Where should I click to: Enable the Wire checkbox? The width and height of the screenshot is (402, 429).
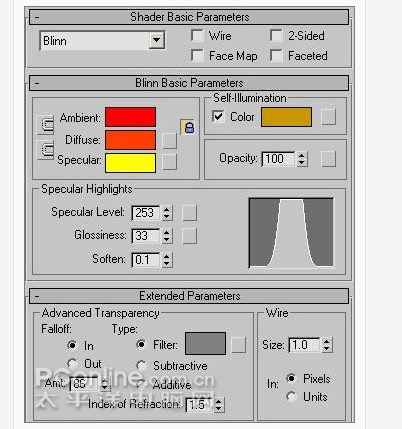[197, 36]
